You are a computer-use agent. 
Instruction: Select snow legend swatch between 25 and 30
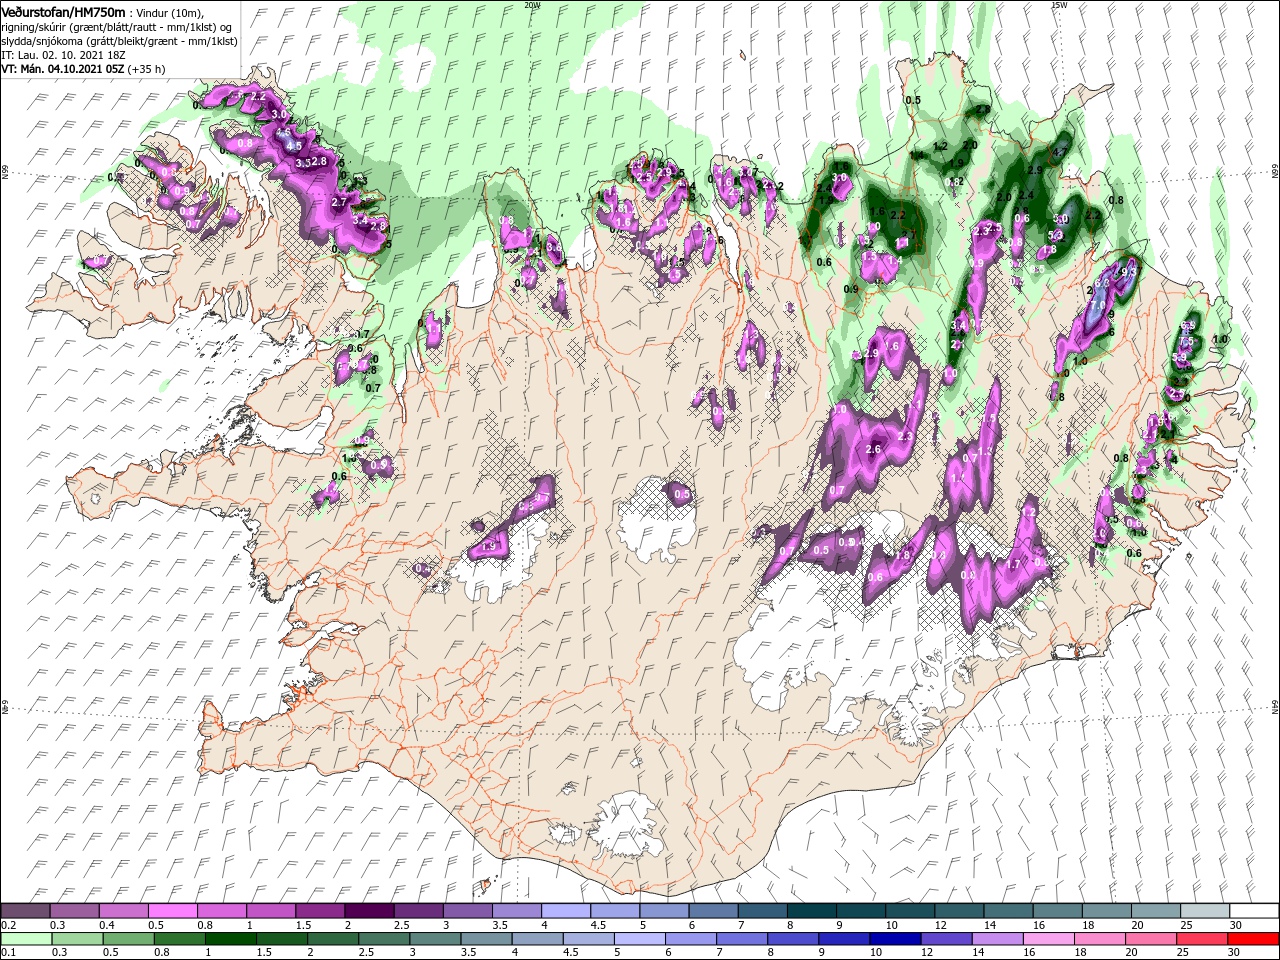[x=1205, y=911]
